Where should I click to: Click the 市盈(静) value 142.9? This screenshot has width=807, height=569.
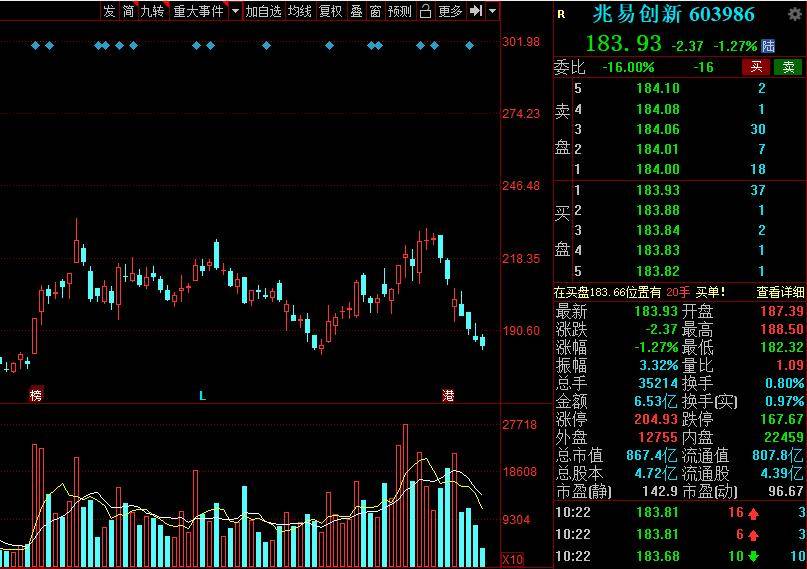tap(660, 491)
